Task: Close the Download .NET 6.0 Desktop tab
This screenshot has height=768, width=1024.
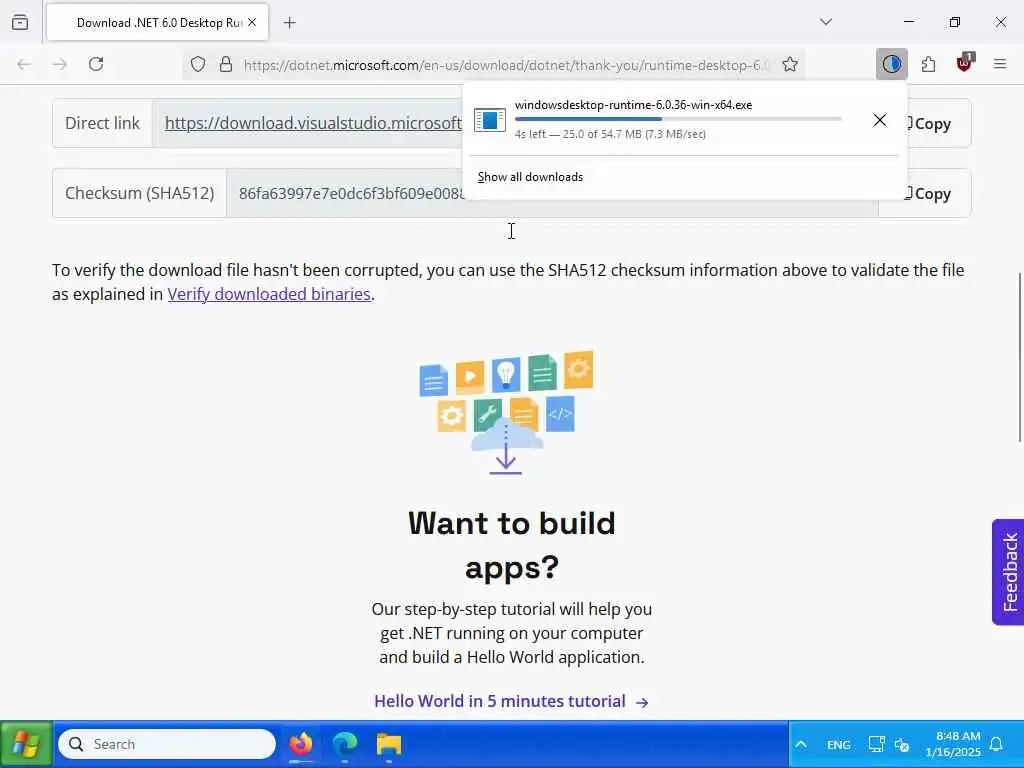Action: (x=252, y=22)
